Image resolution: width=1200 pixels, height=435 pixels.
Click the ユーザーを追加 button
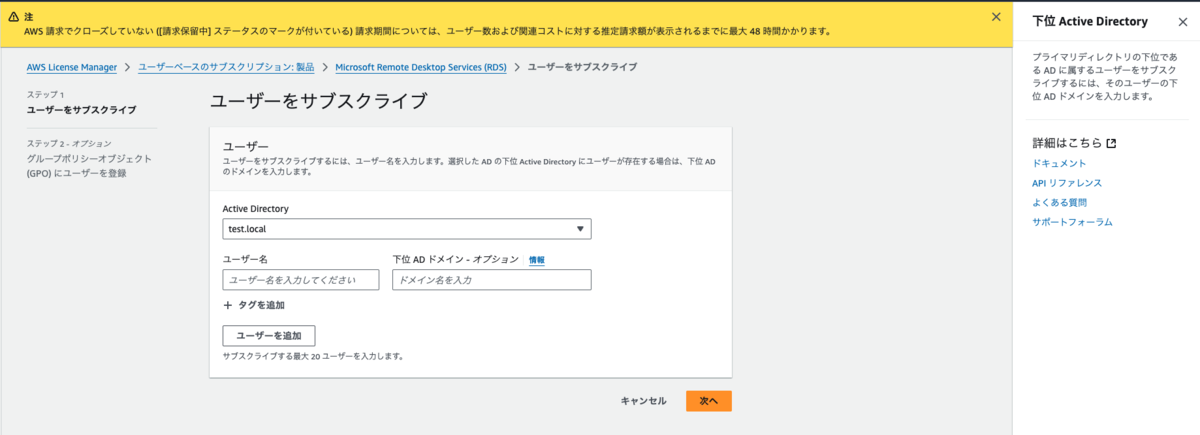[269, 335]
